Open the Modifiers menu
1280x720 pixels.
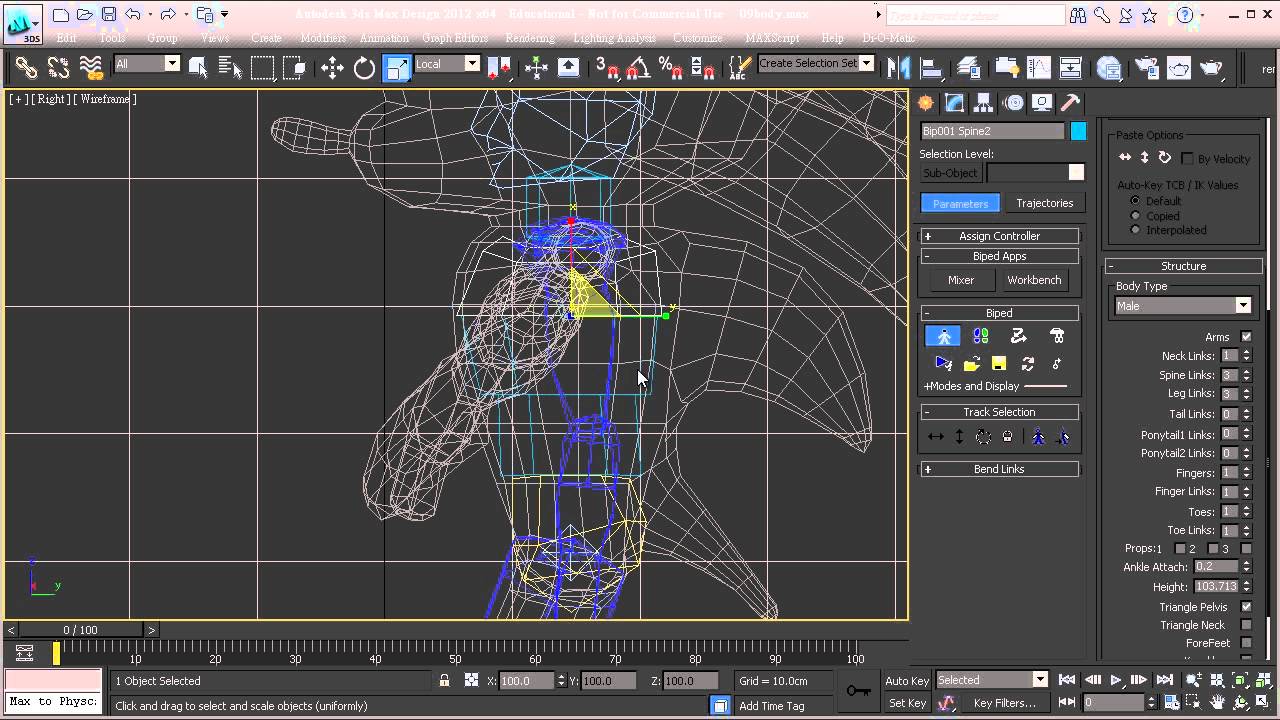point(323,38)
